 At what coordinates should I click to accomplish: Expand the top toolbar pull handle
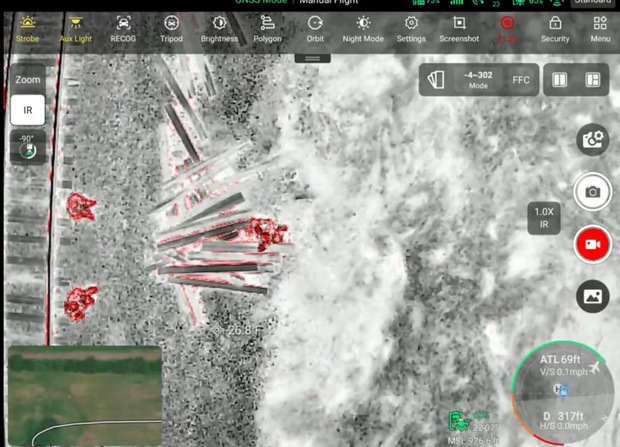(x=312, y=59)
